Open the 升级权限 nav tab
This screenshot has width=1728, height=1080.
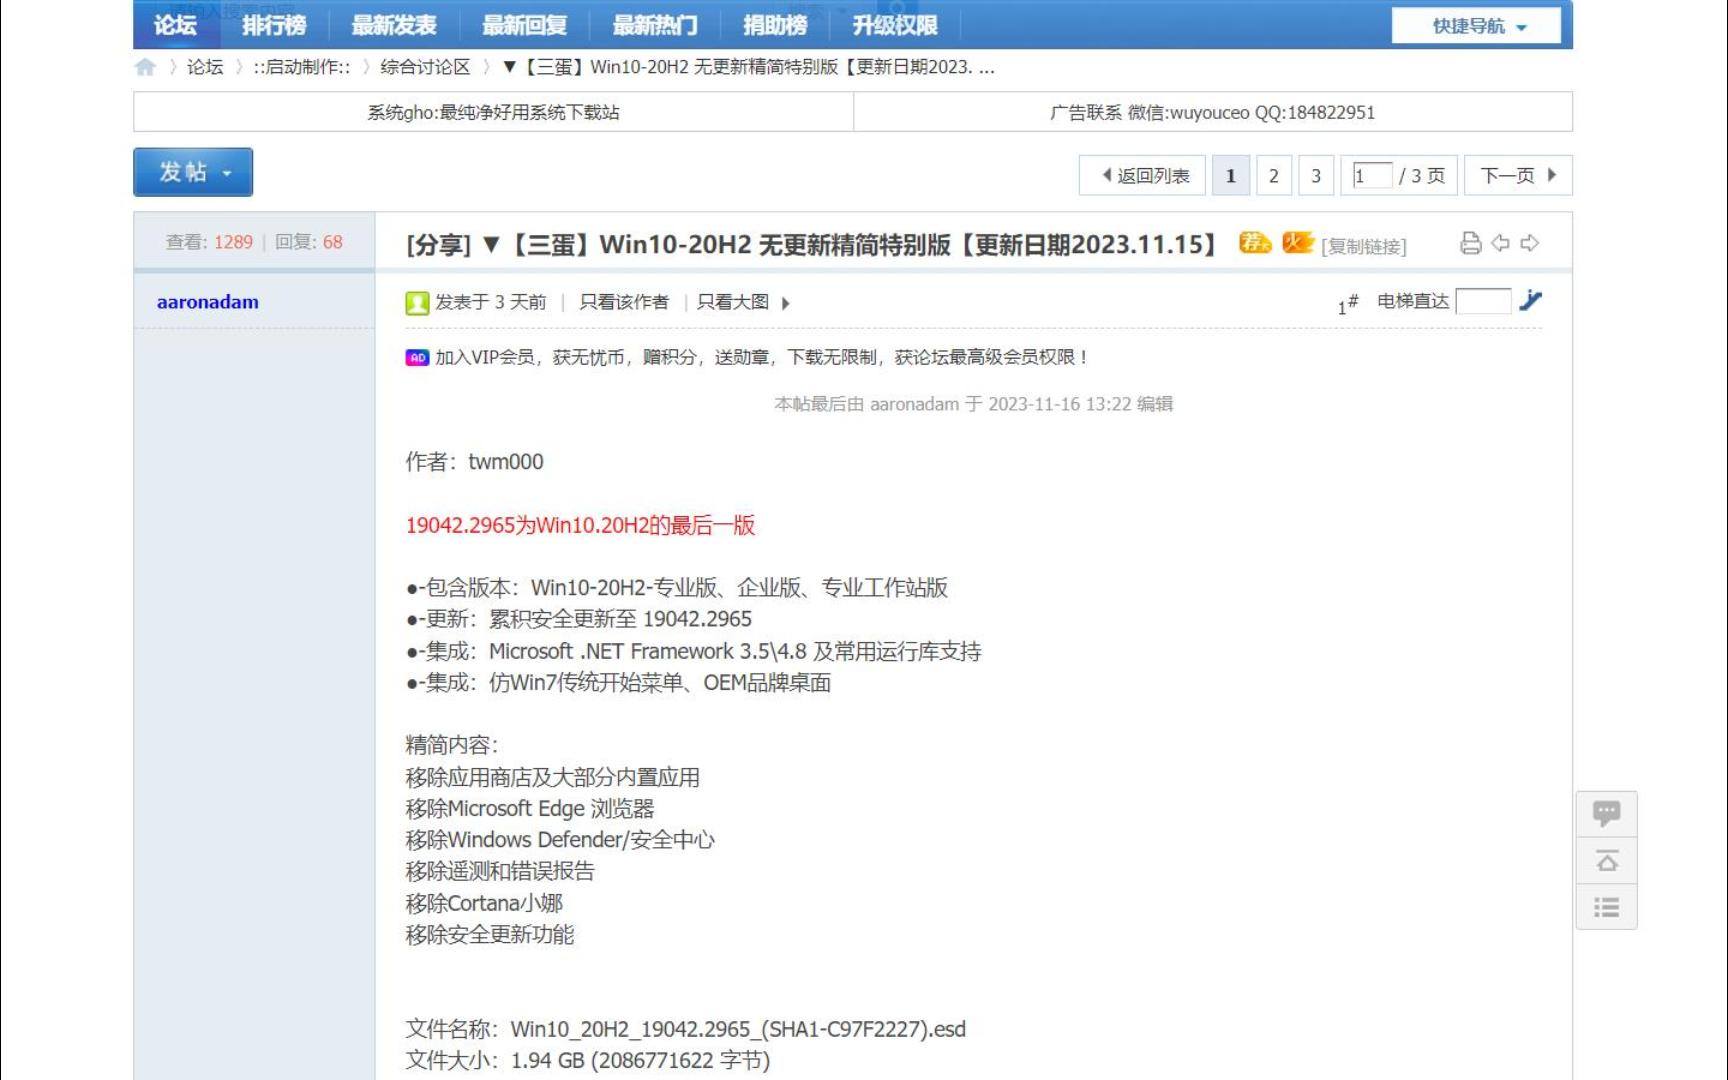point(895,25)
